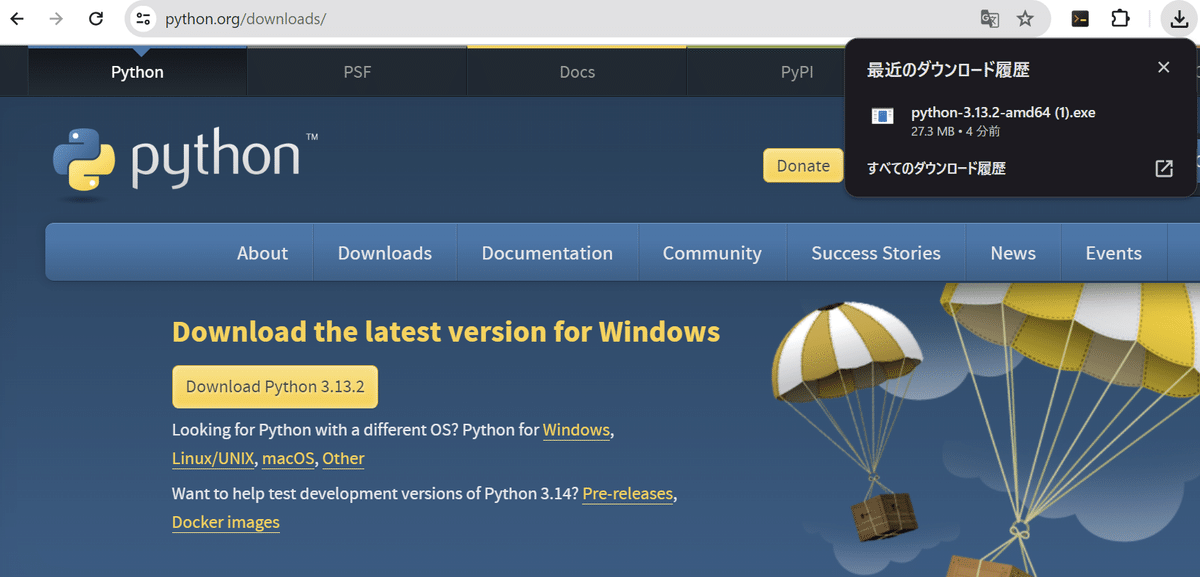The image size is (1200, 577).
Task: Follow the Linux/UNIX link
Action: click(213, 459)
